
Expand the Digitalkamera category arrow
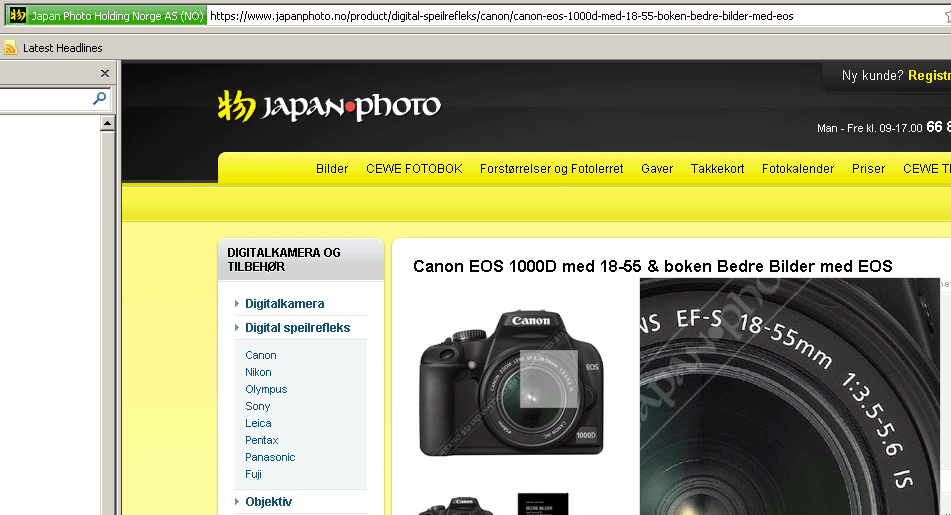tap(237, 303)
